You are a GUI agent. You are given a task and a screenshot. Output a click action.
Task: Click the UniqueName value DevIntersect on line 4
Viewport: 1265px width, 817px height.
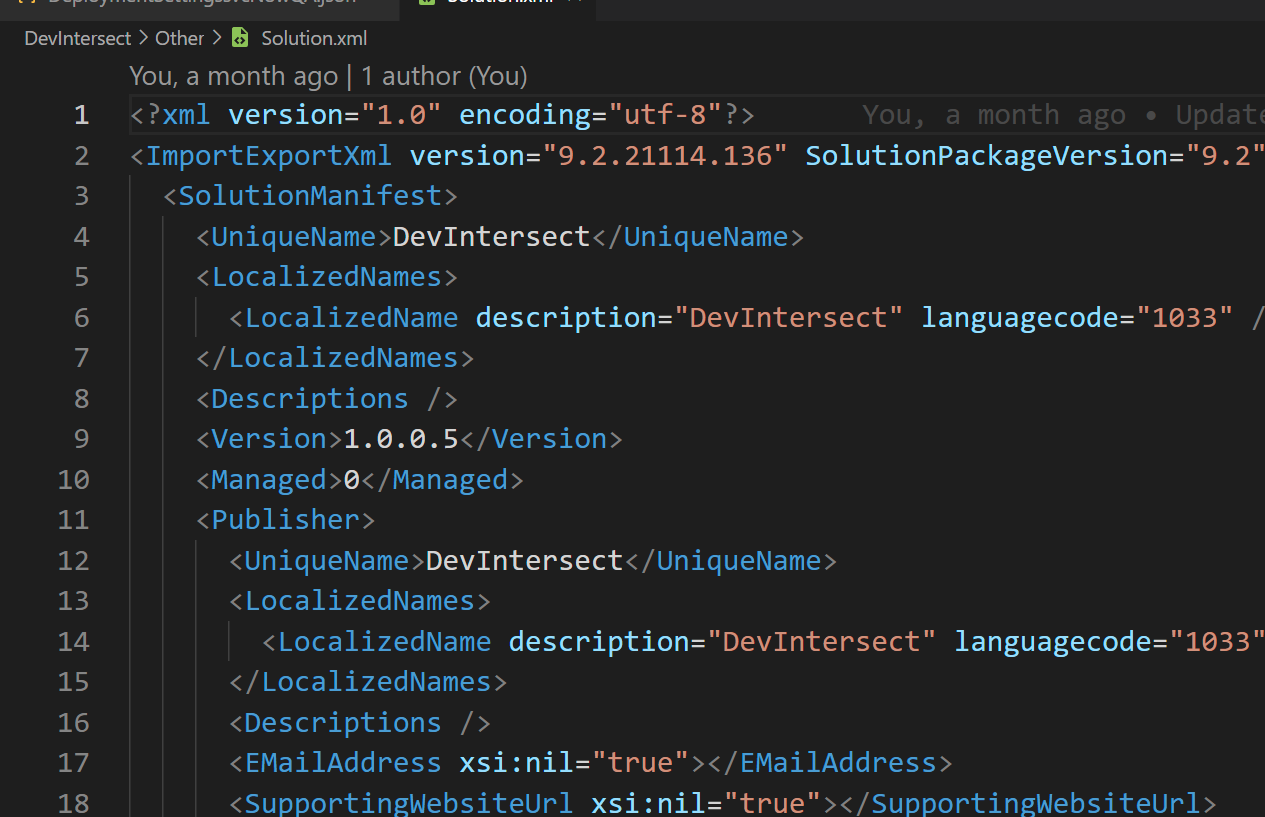point(490,236)
